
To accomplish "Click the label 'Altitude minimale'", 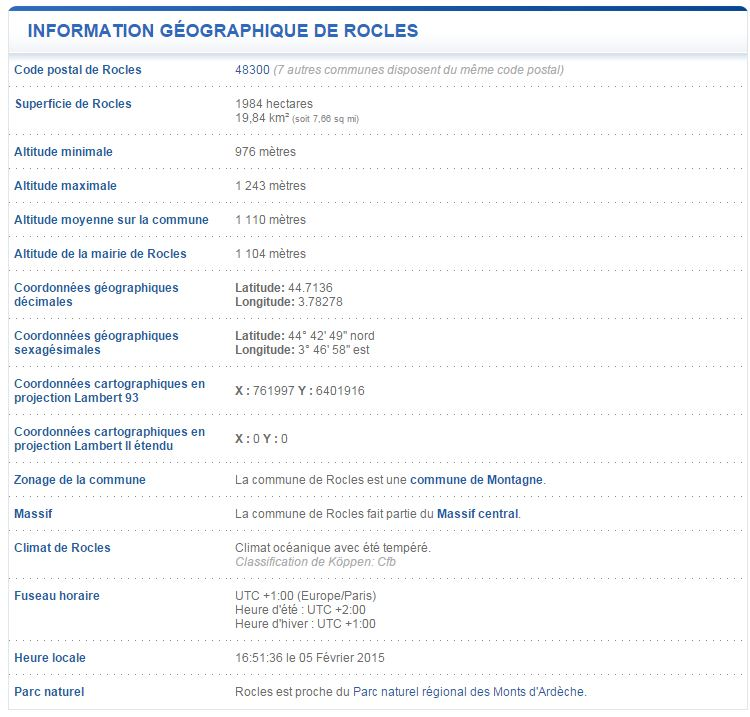I will 63,152.
